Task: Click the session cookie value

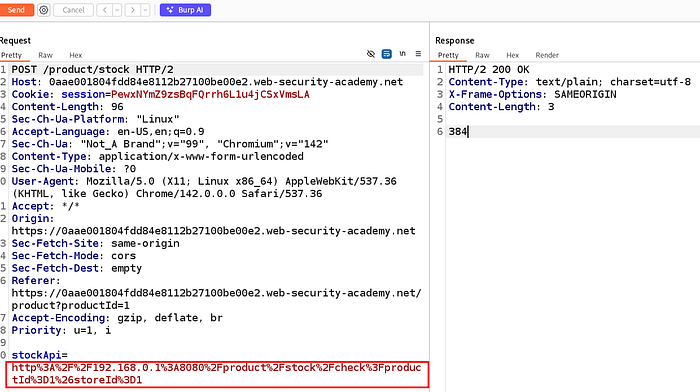Action: click(210, 95)
